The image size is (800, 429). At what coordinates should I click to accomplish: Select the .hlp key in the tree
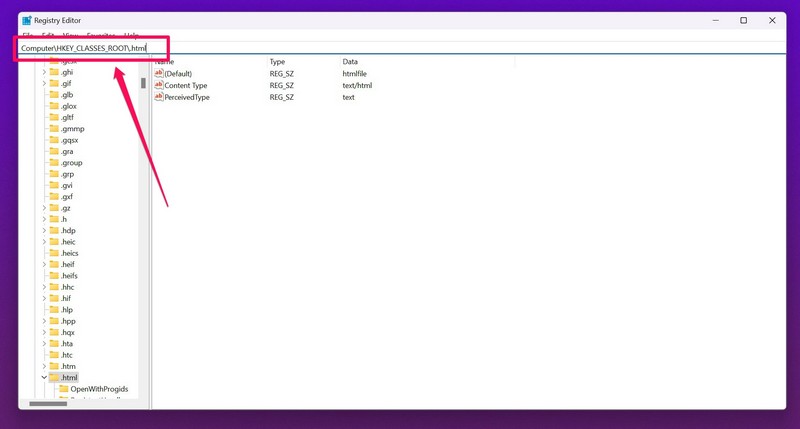[67, 310]
